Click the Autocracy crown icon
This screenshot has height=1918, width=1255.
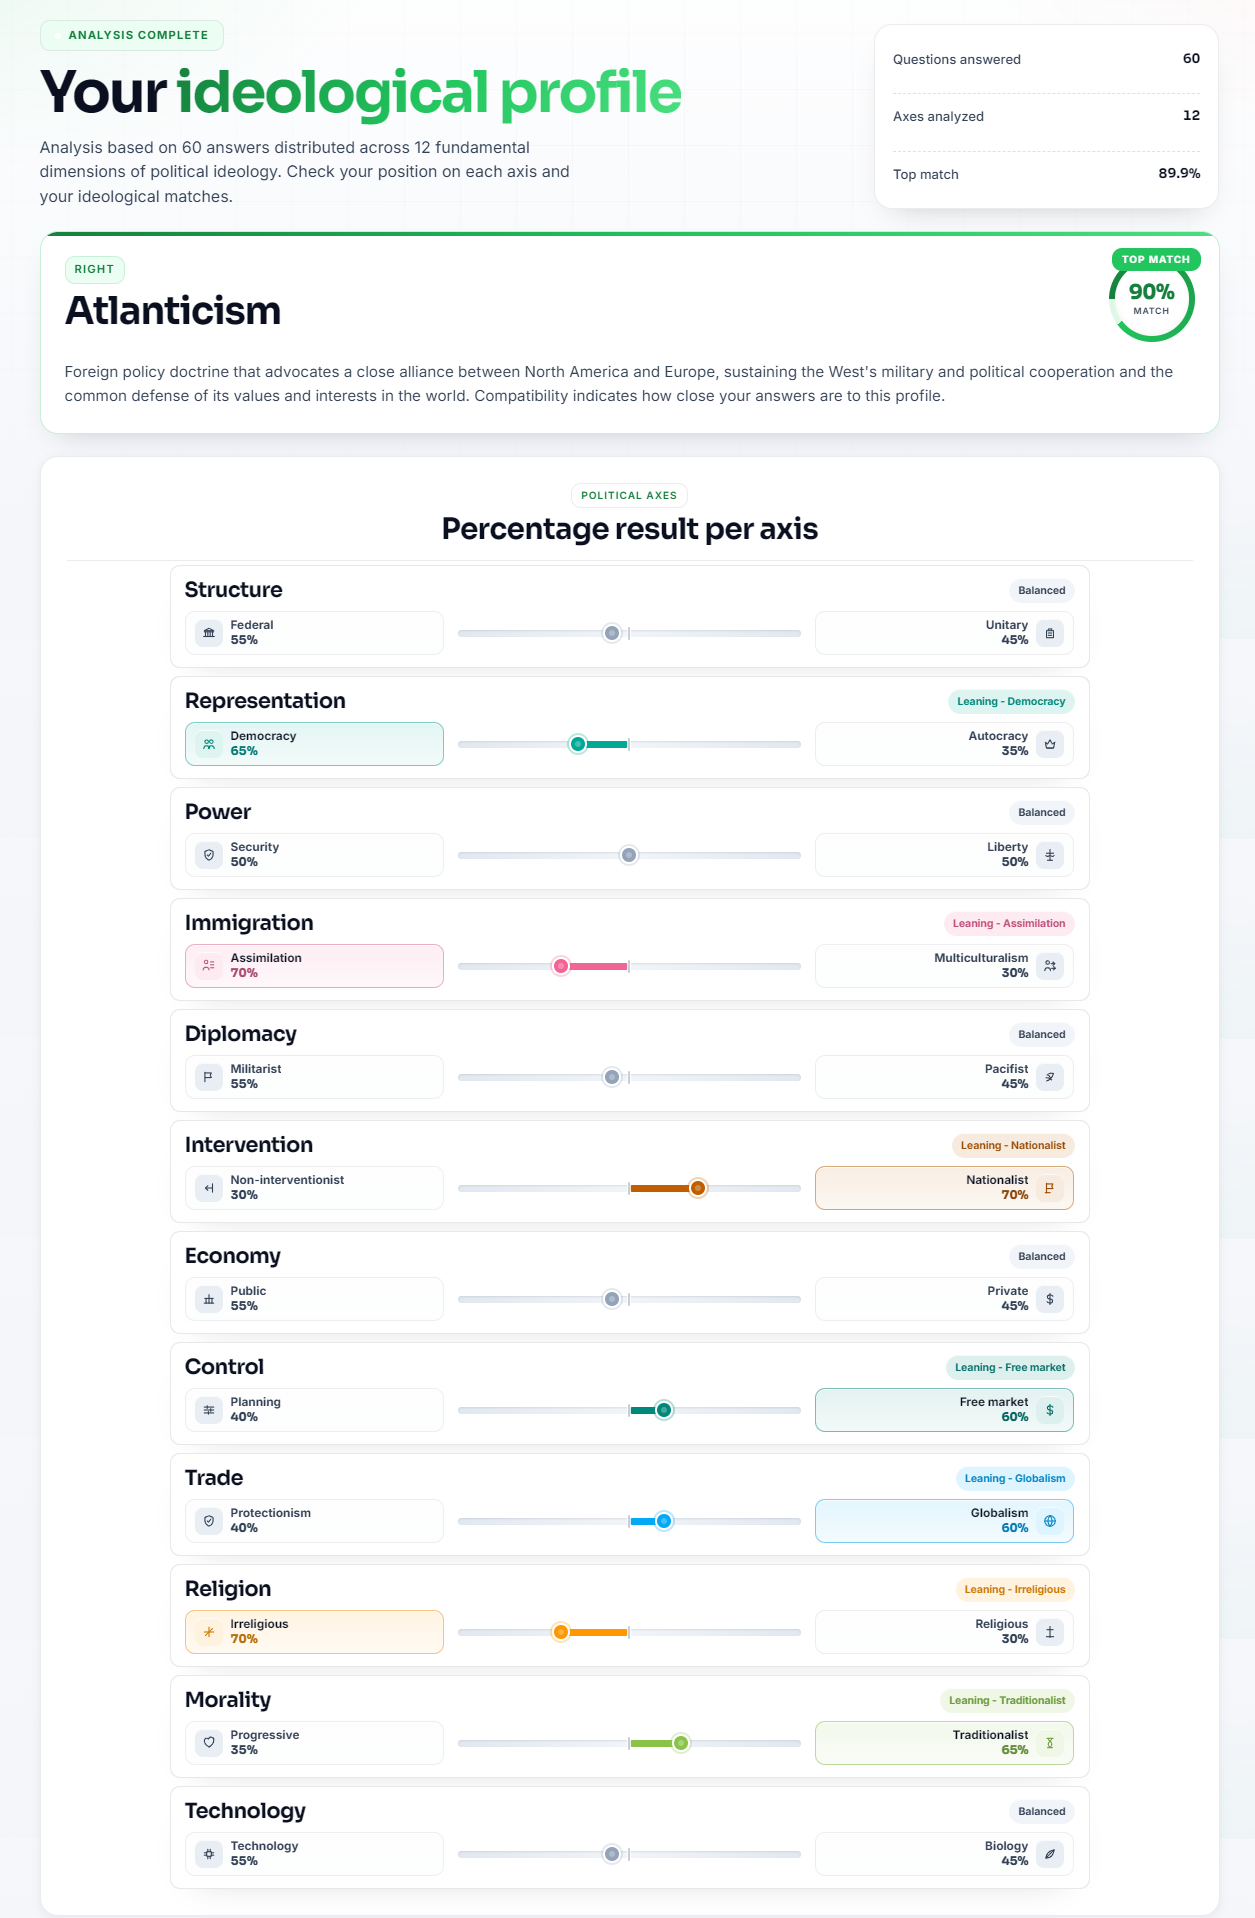[1050, 744]
